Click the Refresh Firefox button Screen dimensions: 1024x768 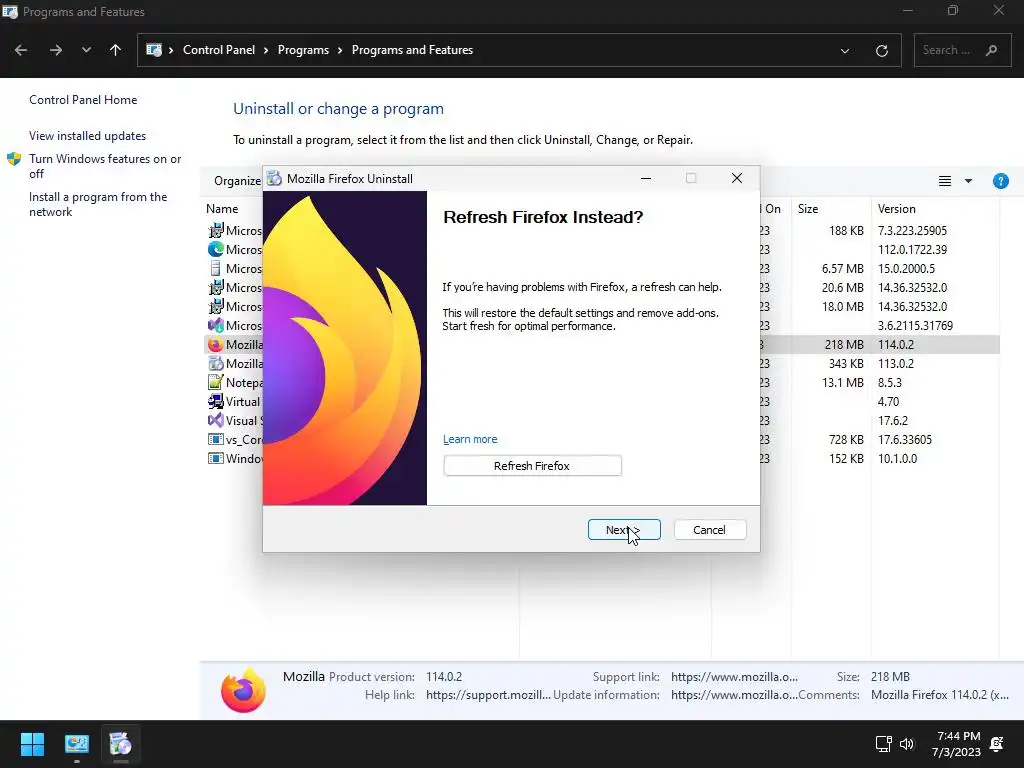coord(532,466)
